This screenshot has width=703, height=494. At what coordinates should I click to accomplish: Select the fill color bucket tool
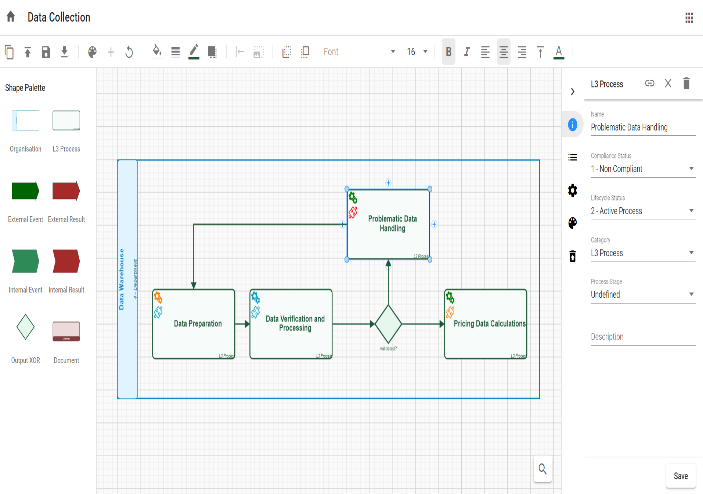point(156,51)
